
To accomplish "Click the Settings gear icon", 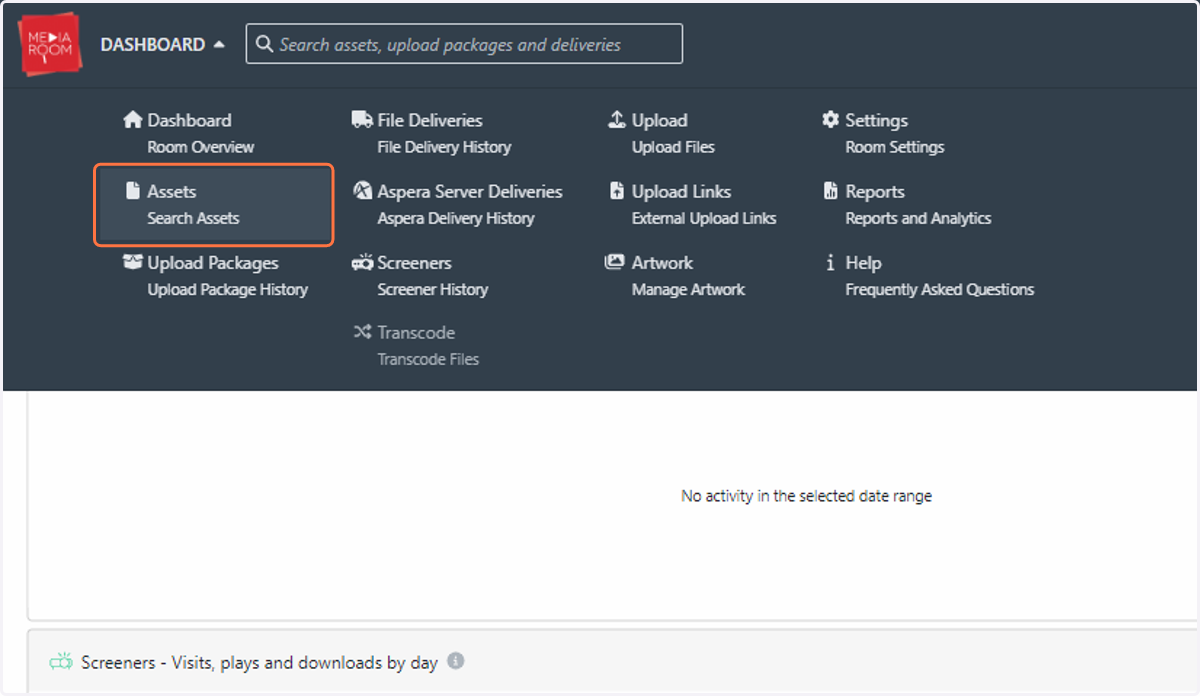I will click(x=830, y=120).
